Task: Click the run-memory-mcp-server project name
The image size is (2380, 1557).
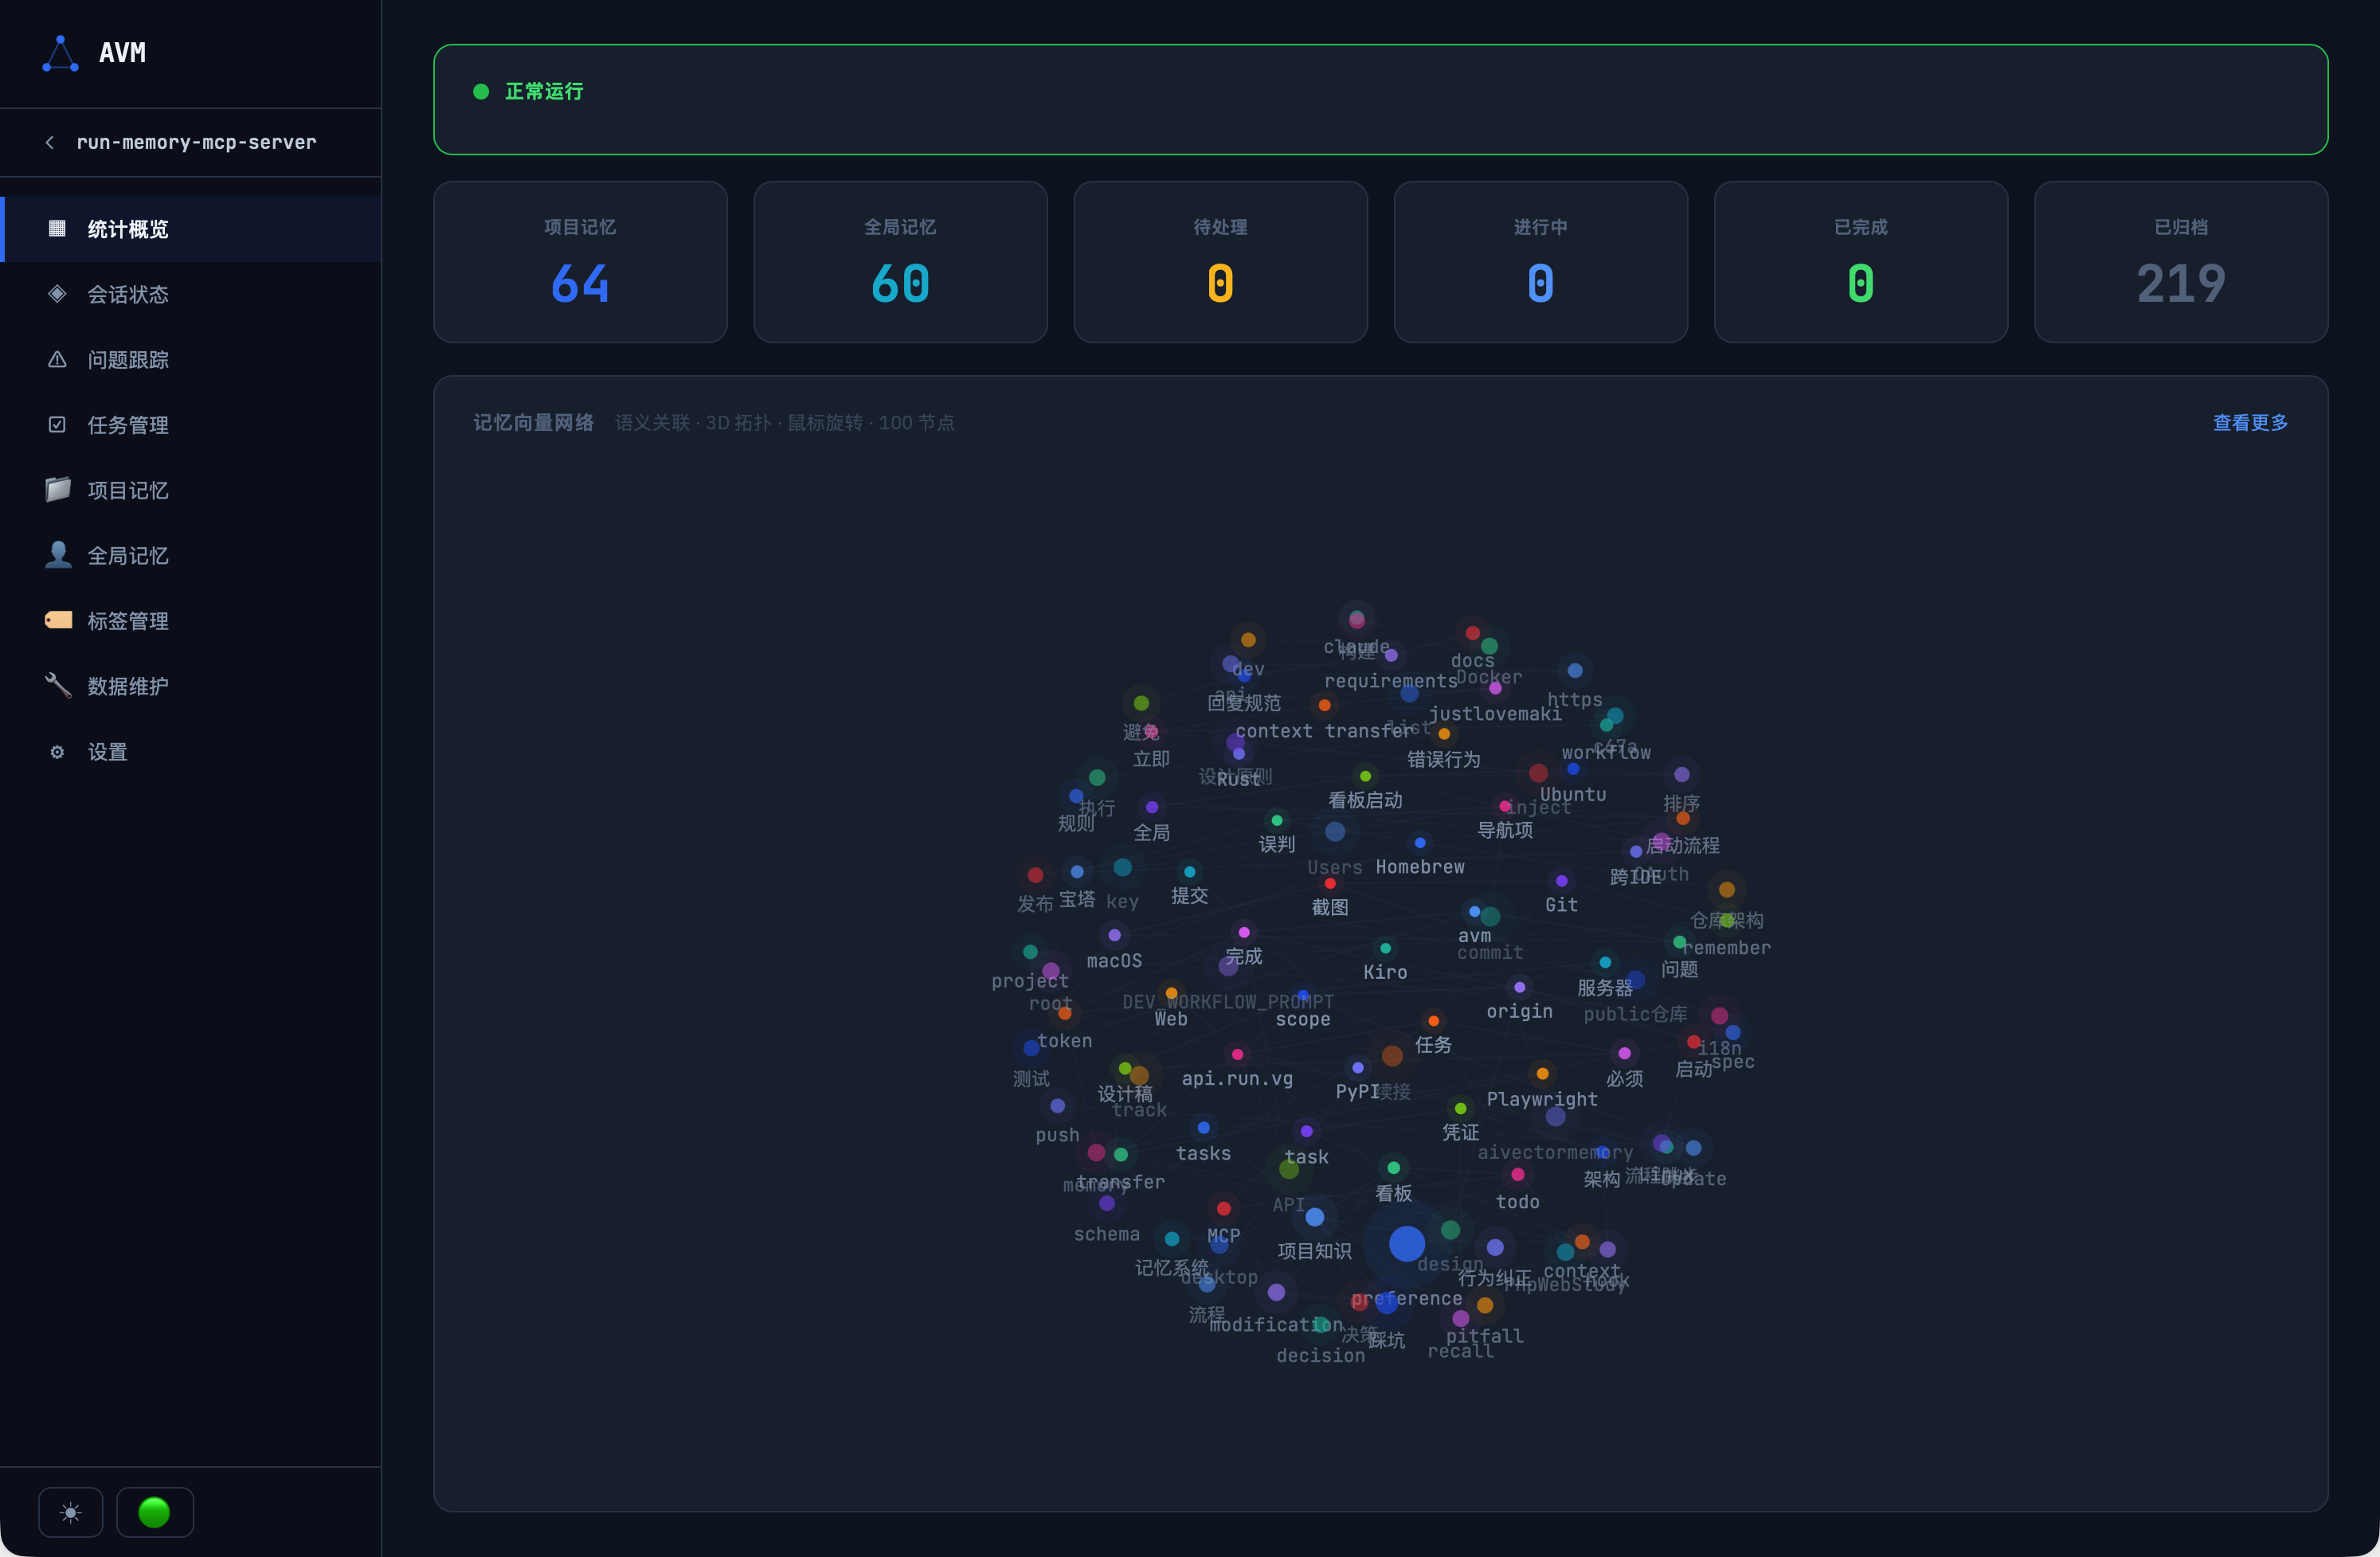Action: (196, 143)
